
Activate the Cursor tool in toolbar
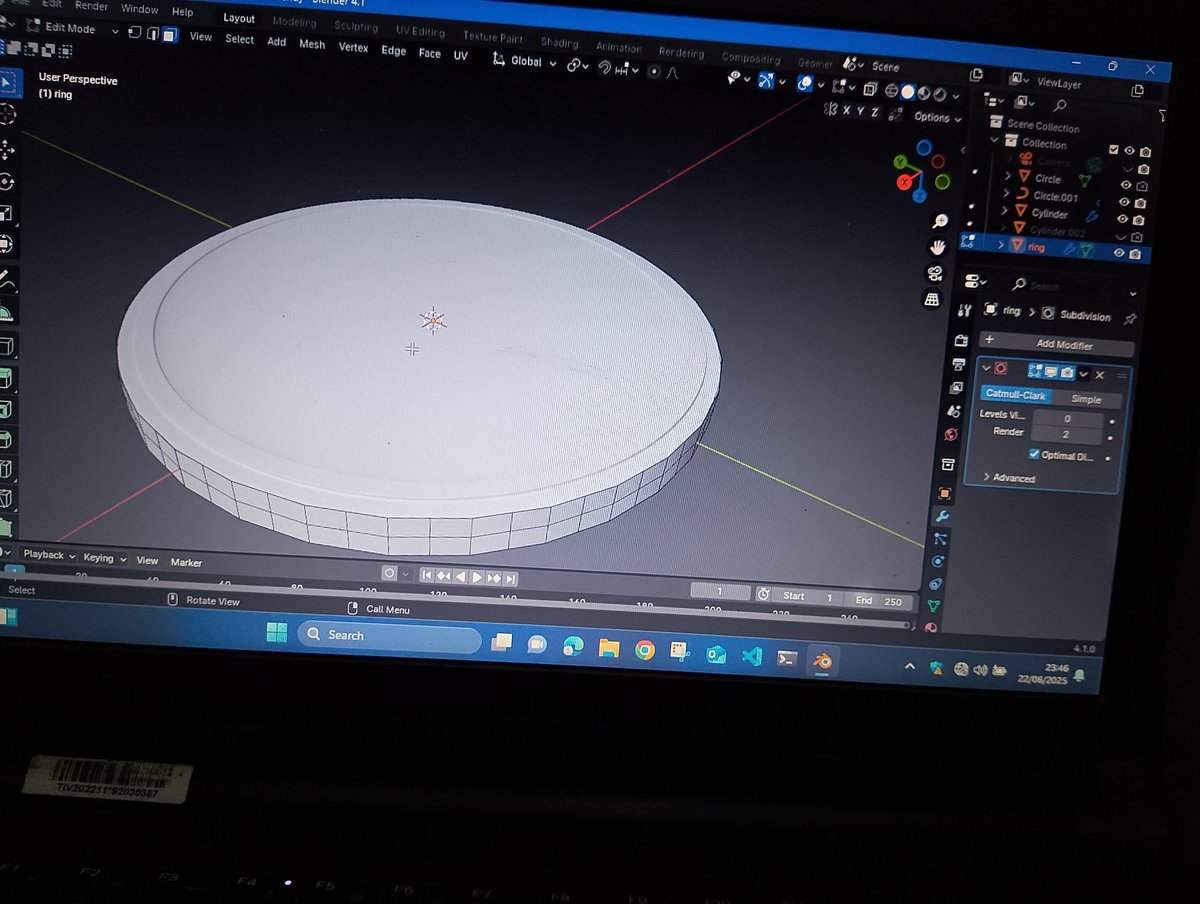[5, 115]
